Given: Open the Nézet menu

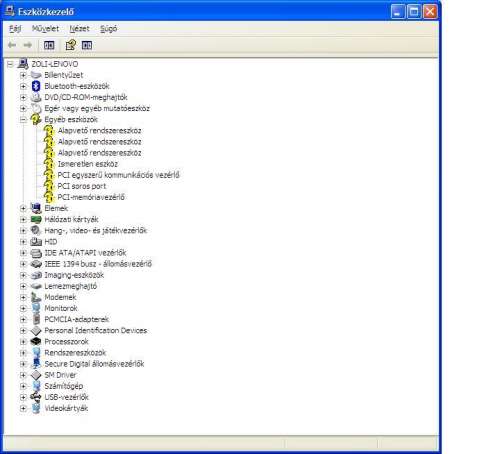Looking at the screenshot, I should 79,29.
